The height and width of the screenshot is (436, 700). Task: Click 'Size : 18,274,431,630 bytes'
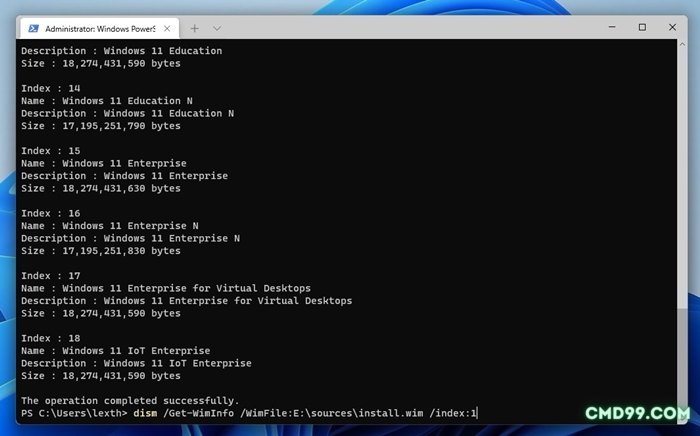click(101, 188)
